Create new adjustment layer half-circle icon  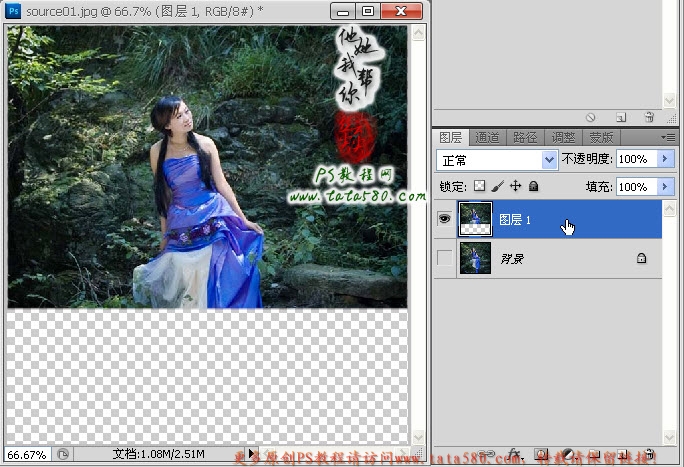[568, 454]
